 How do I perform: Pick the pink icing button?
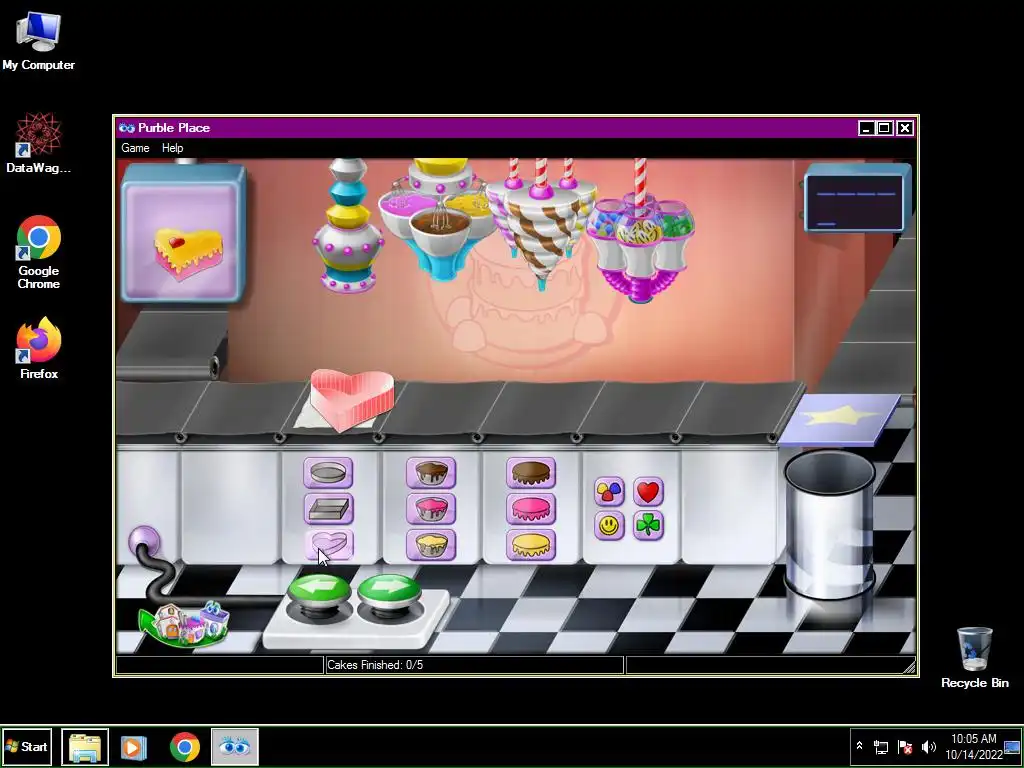(x=531, y=509)
